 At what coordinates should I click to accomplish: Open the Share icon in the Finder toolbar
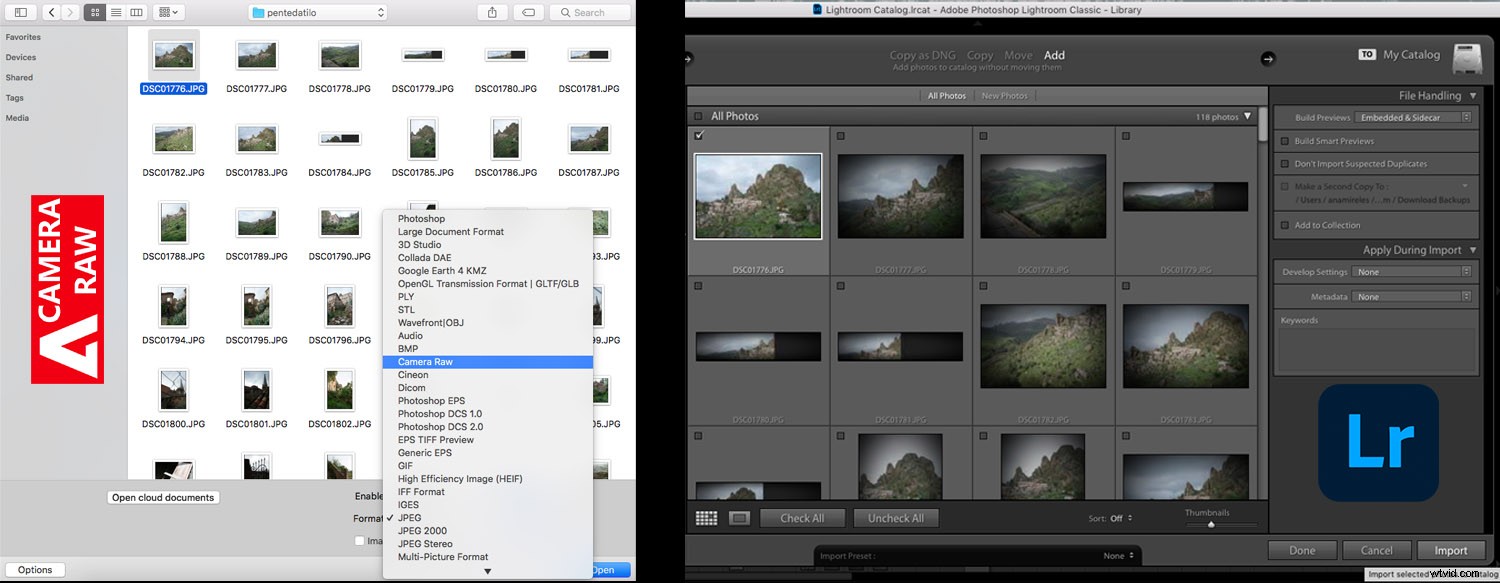pos(490,12)
